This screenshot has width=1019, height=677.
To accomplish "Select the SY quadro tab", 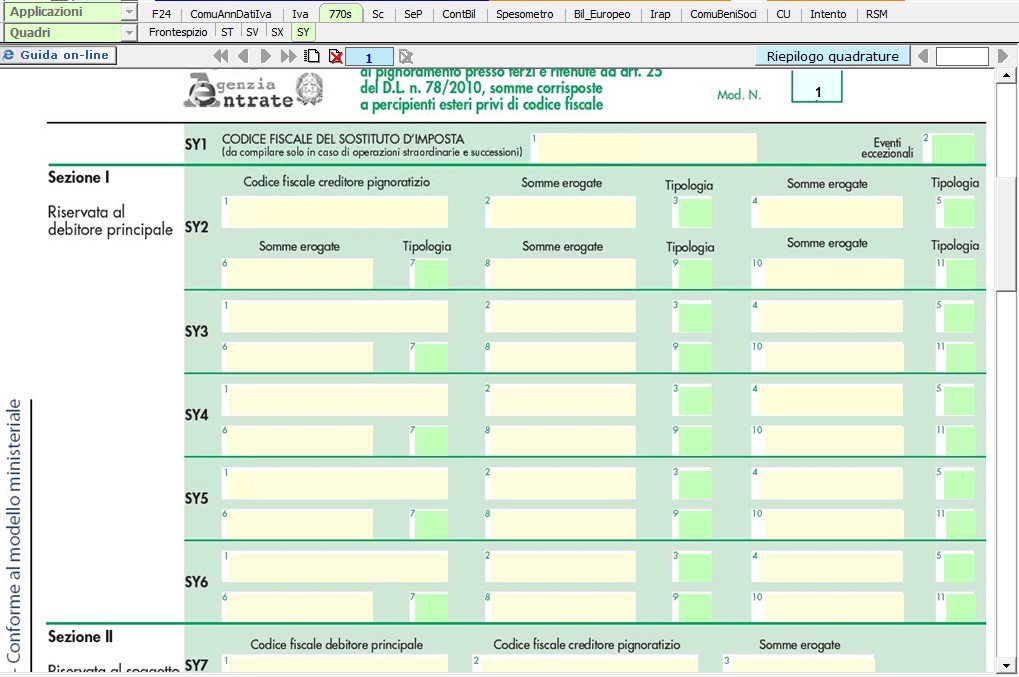I will pos(303,32).
